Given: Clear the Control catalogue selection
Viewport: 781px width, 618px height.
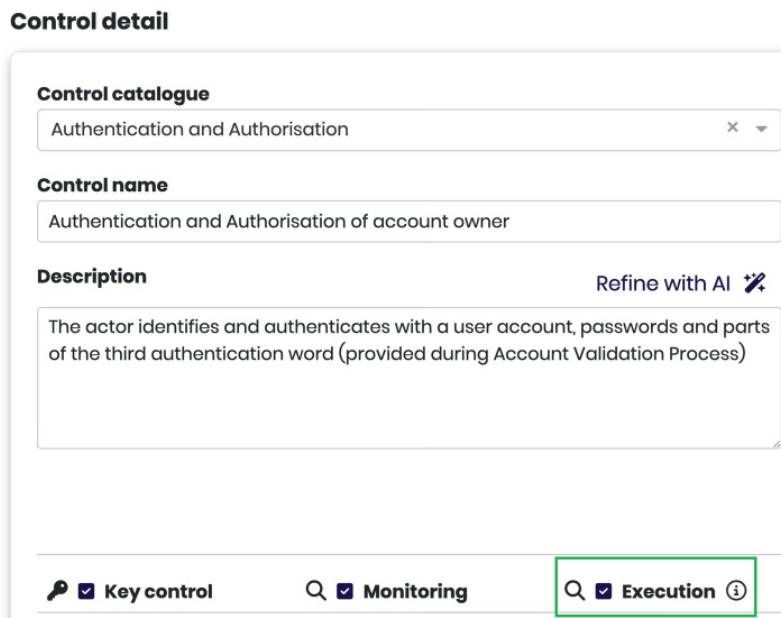Looking at the screenshot, I should coord(732,127).
